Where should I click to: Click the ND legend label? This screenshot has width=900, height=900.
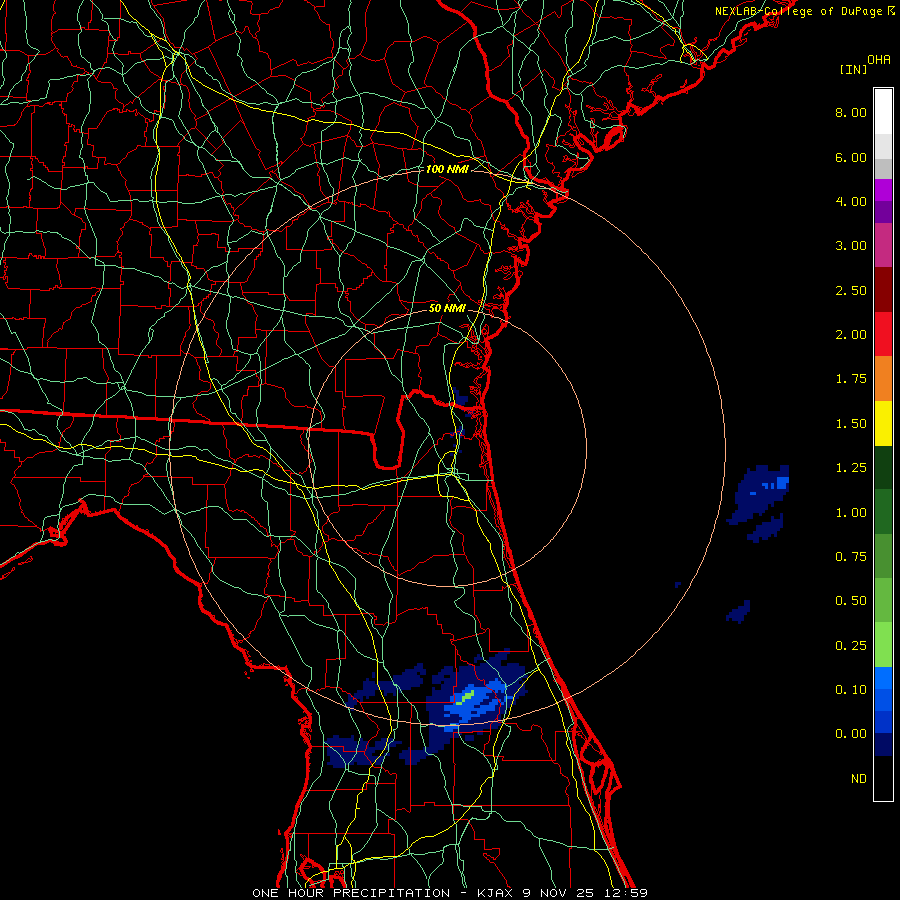[859, 779]
